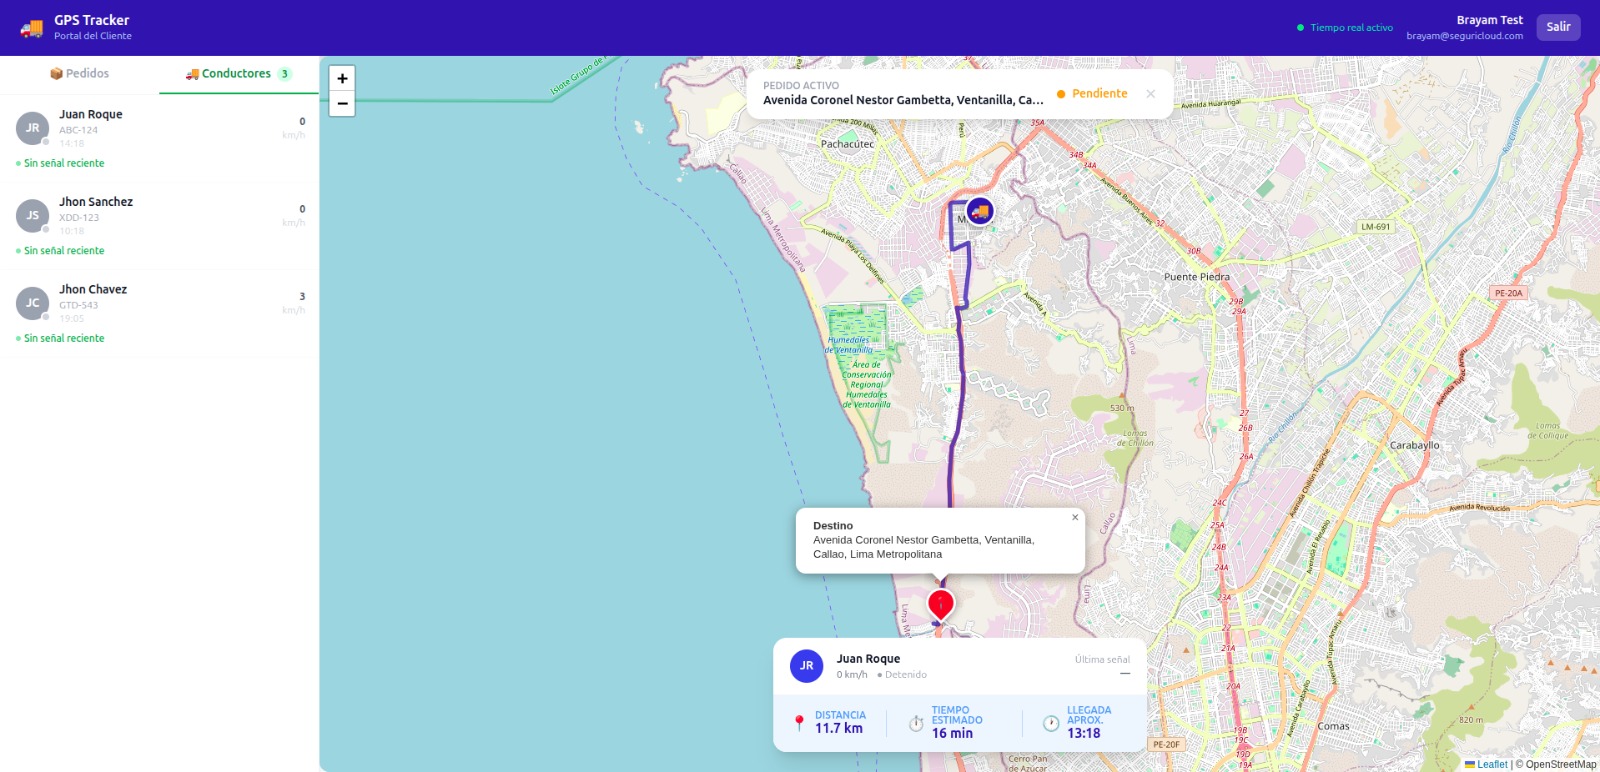Click the GTD-543 plate text
1600x772 pixels.
tap(78, 305)
